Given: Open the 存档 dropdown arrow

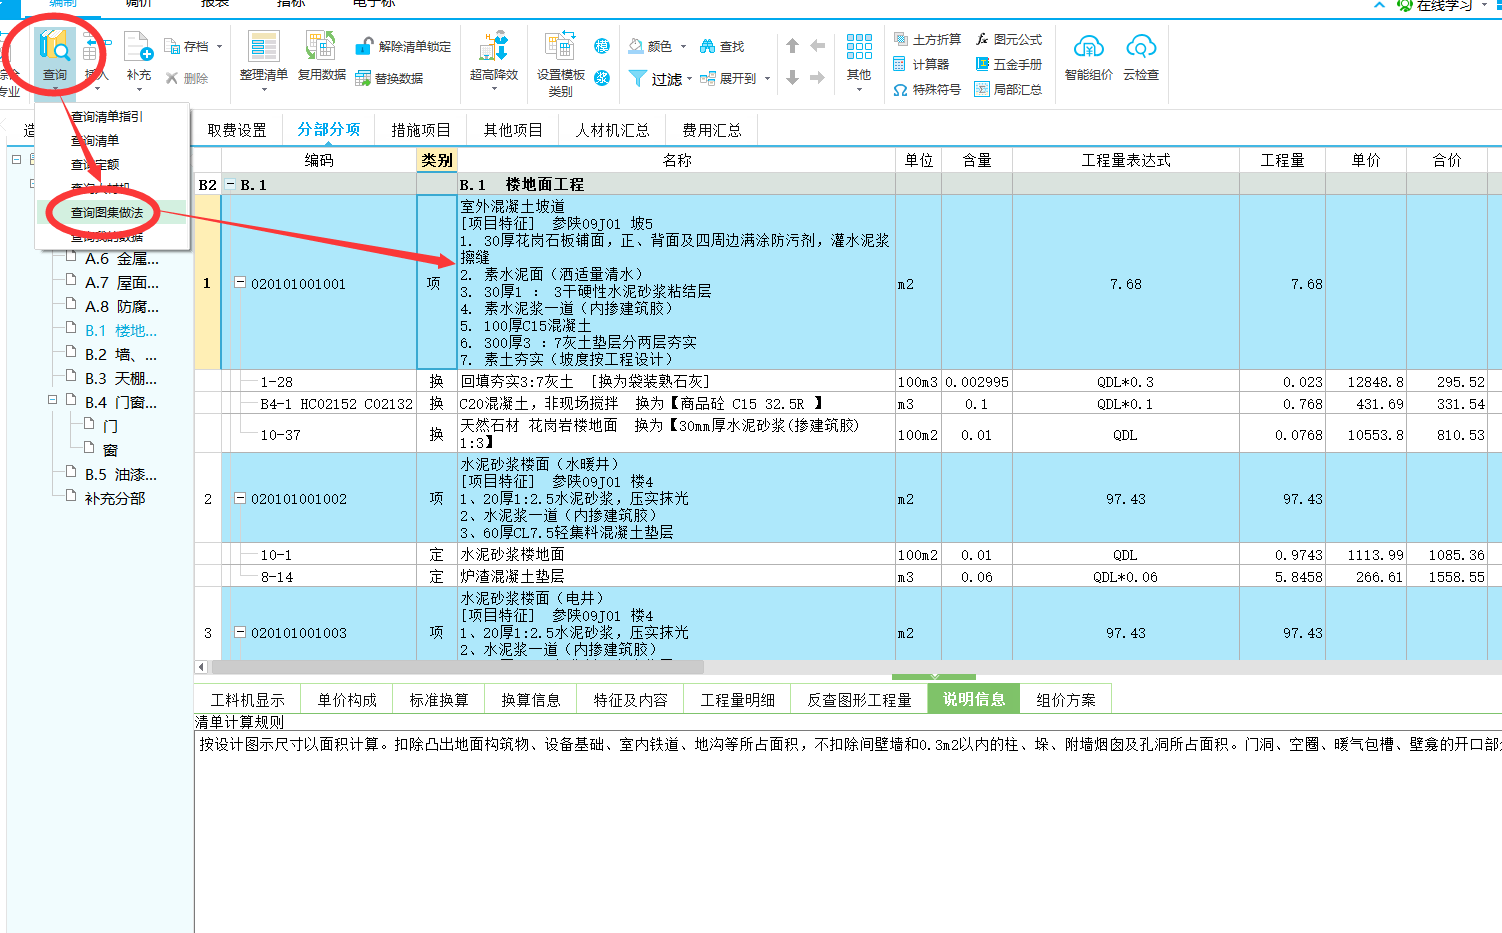Looking at the screenshot, I should [219, 47].
